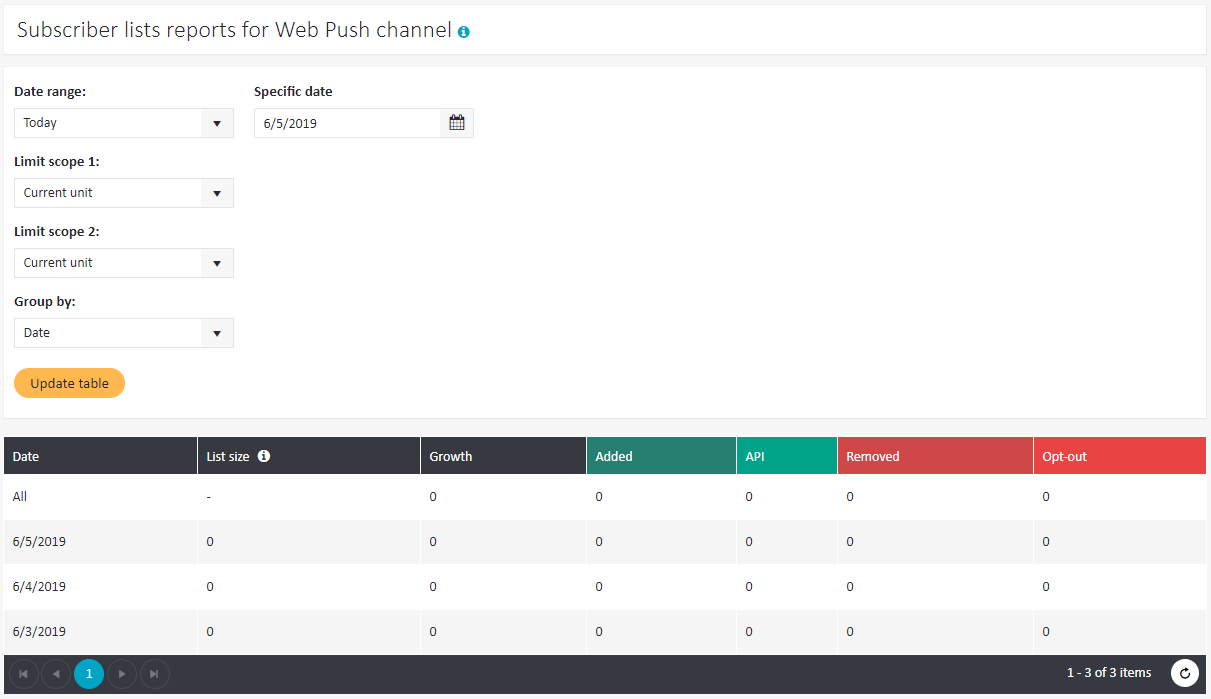The width and height of the screenshot is (1211, 699).
Task: Go to next page arrow
Action: [122, 674]
